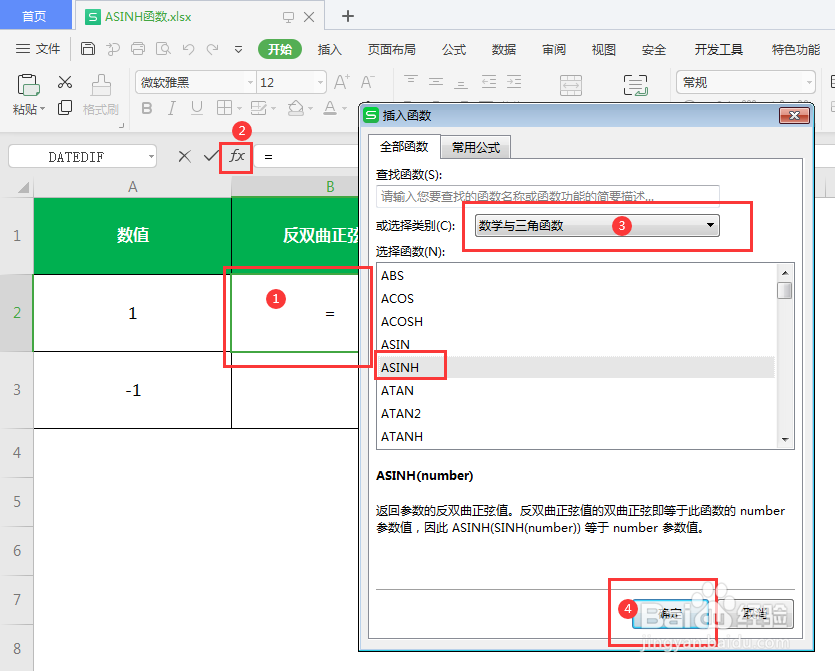The width and height of the screenshot is (835, 671).
Task: Switch to the 首页 home tab
Action: click(x=34, y=17)
